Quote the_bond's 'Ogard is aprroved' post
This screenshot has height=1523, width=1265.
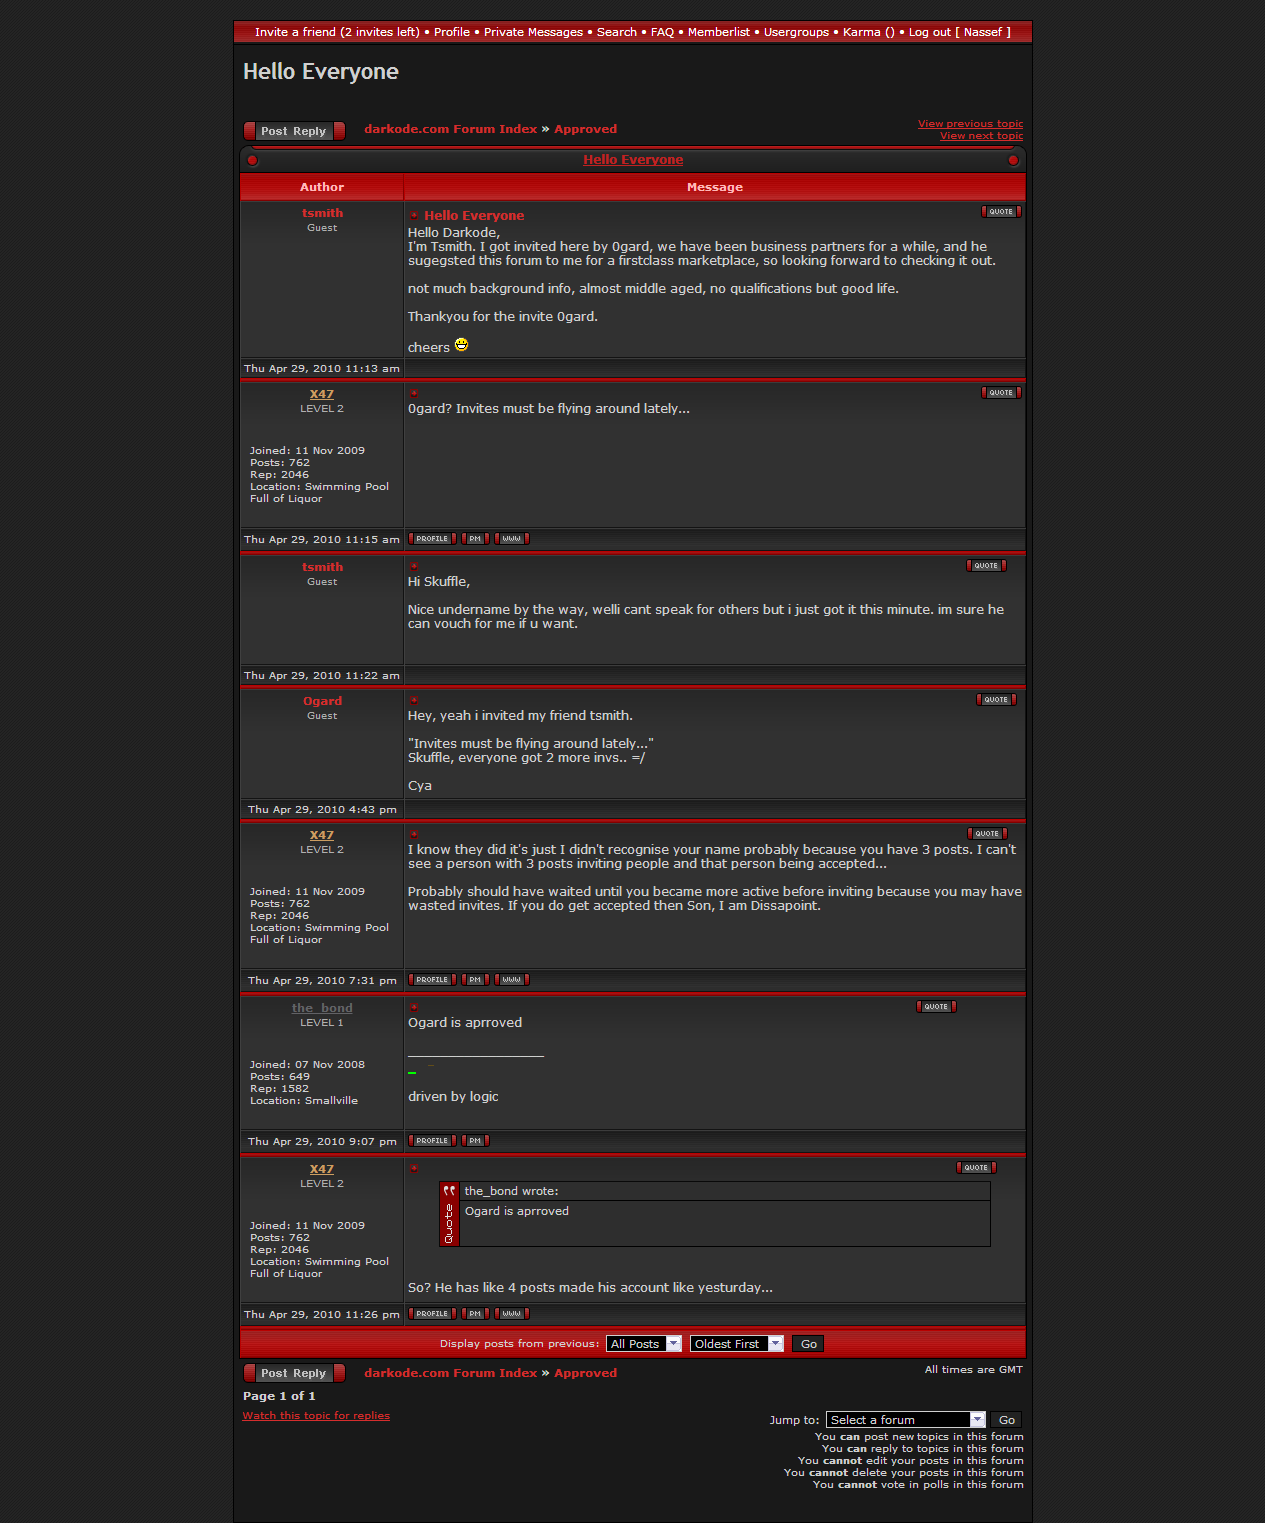(x=936, y=1007)
